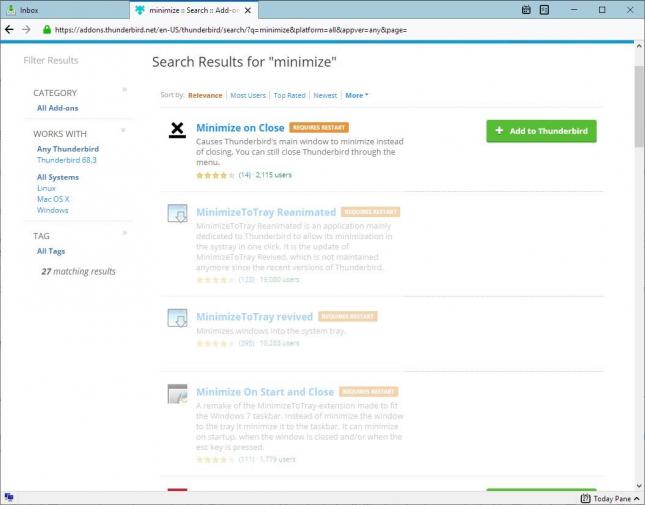Filter by All Systems
The width and height of the screenshot is (645, 505).
[58, 177]
